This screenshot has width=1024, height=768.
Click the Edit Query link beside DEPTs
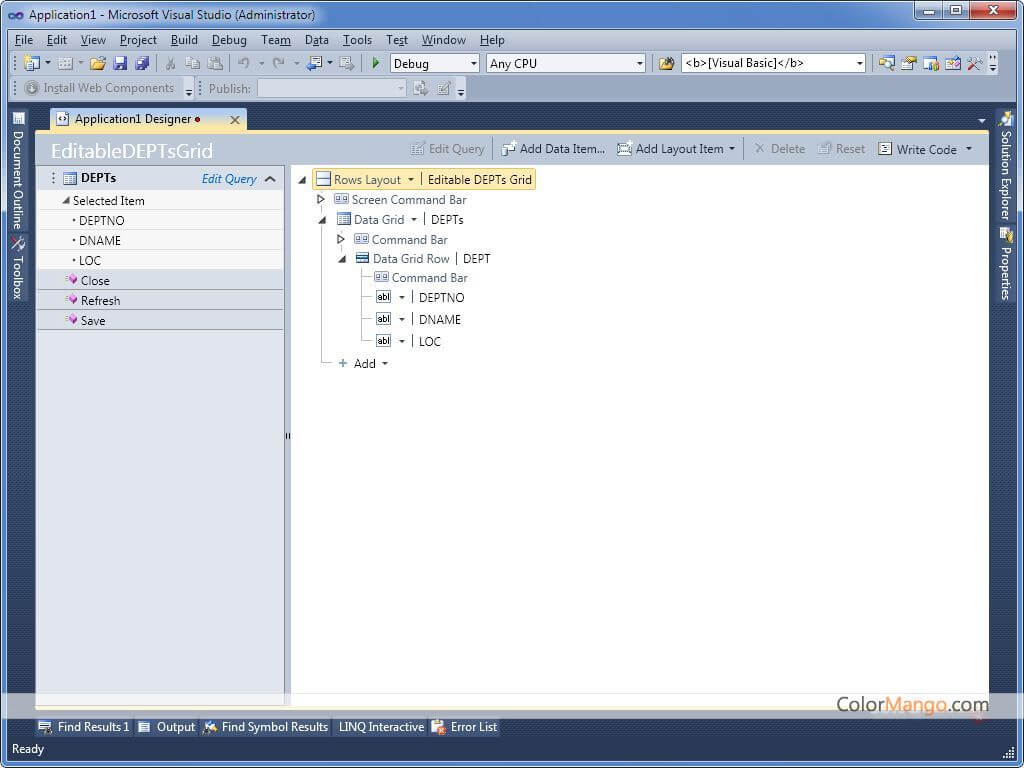coord(229,179)
